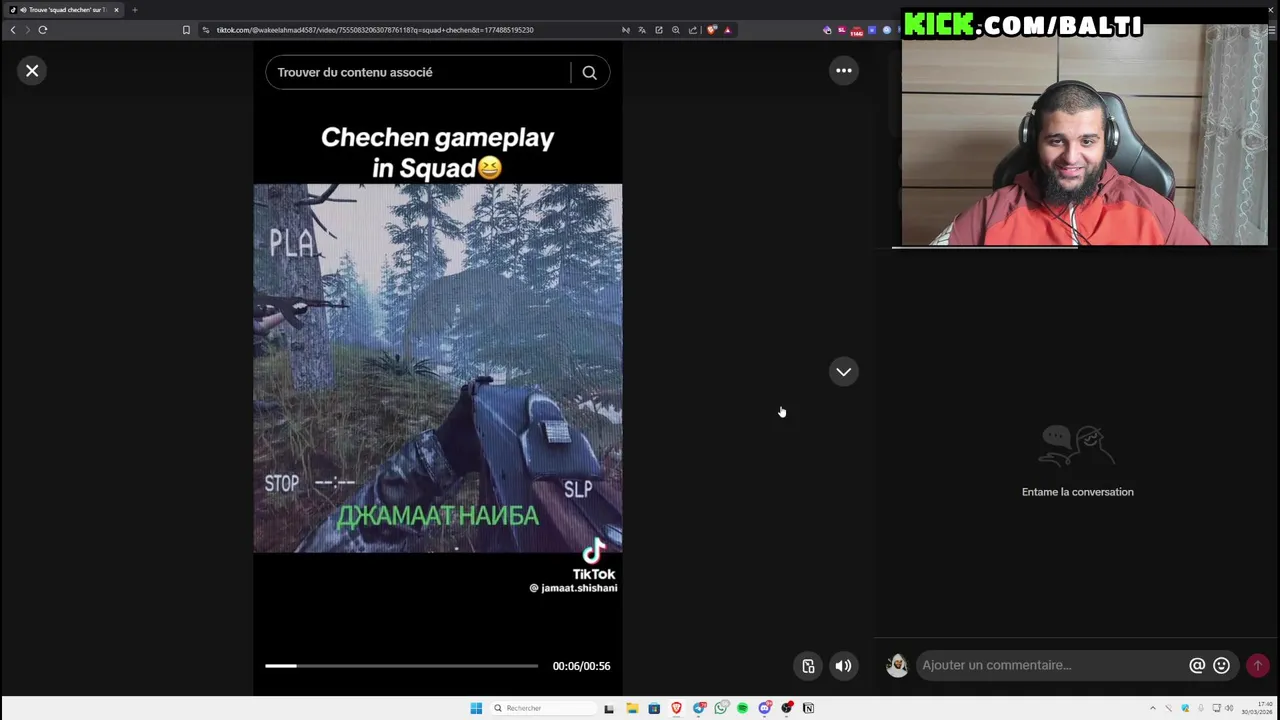Viewport: 1280px width, 720px height.
Task: Click the crossed-out icon left of translate
Action: click(626, 30)
